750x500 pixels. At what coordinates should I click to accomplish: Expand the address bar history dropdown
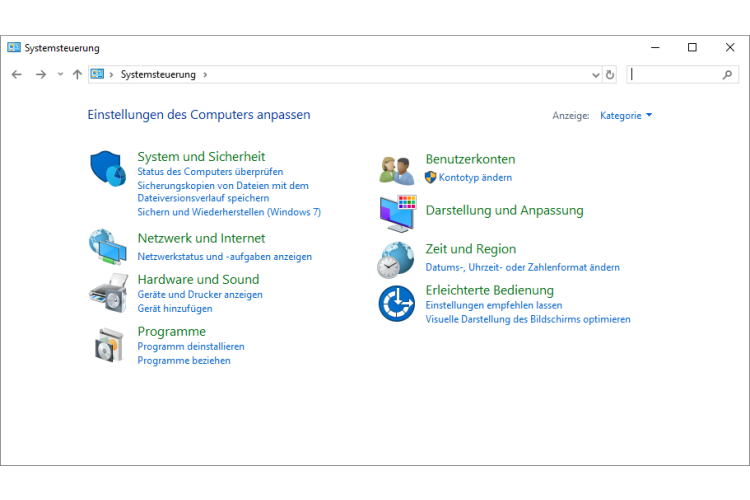pyautogui.click(x=596, y=74)
